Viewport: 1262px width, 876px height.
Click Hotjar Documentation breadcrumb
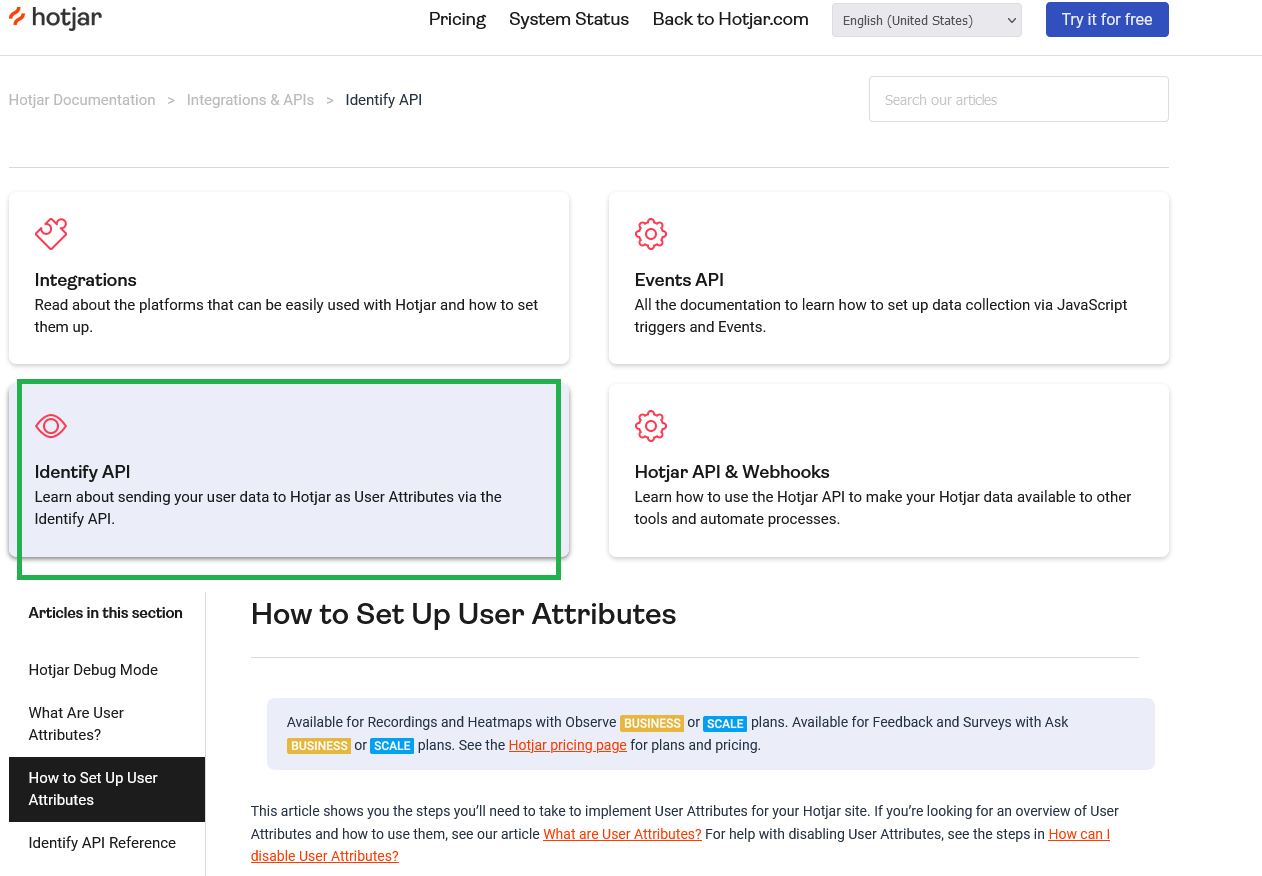tap(82, 100)
